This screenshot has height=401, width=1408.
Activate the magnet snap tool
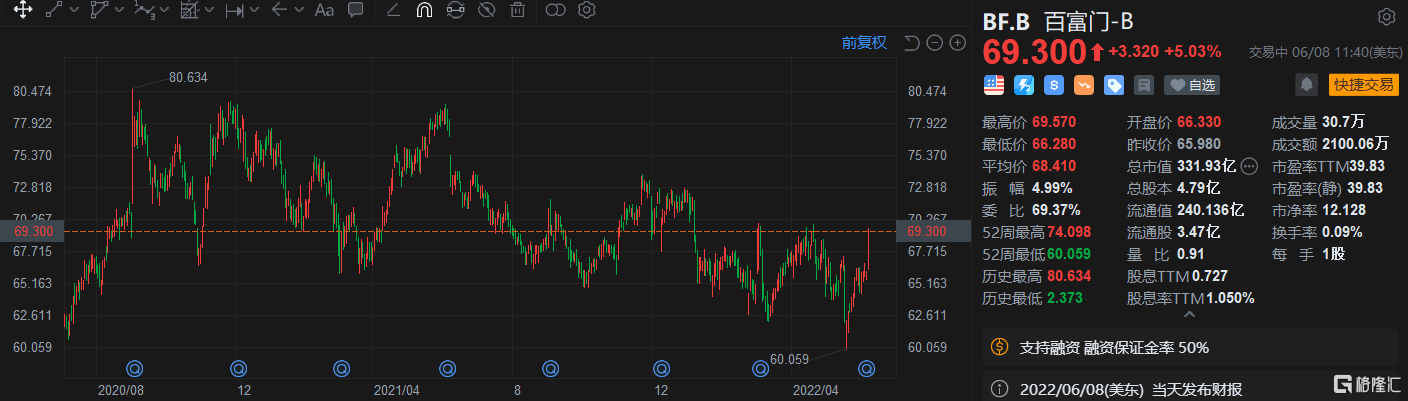click(x=423, y=11)
